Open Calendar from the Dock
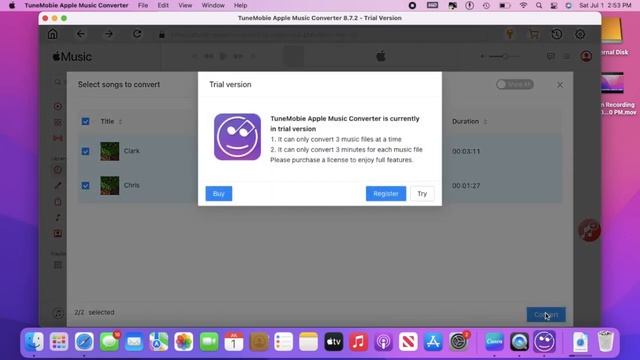This screenshot has width=640, height=360. tap(234, 341)
